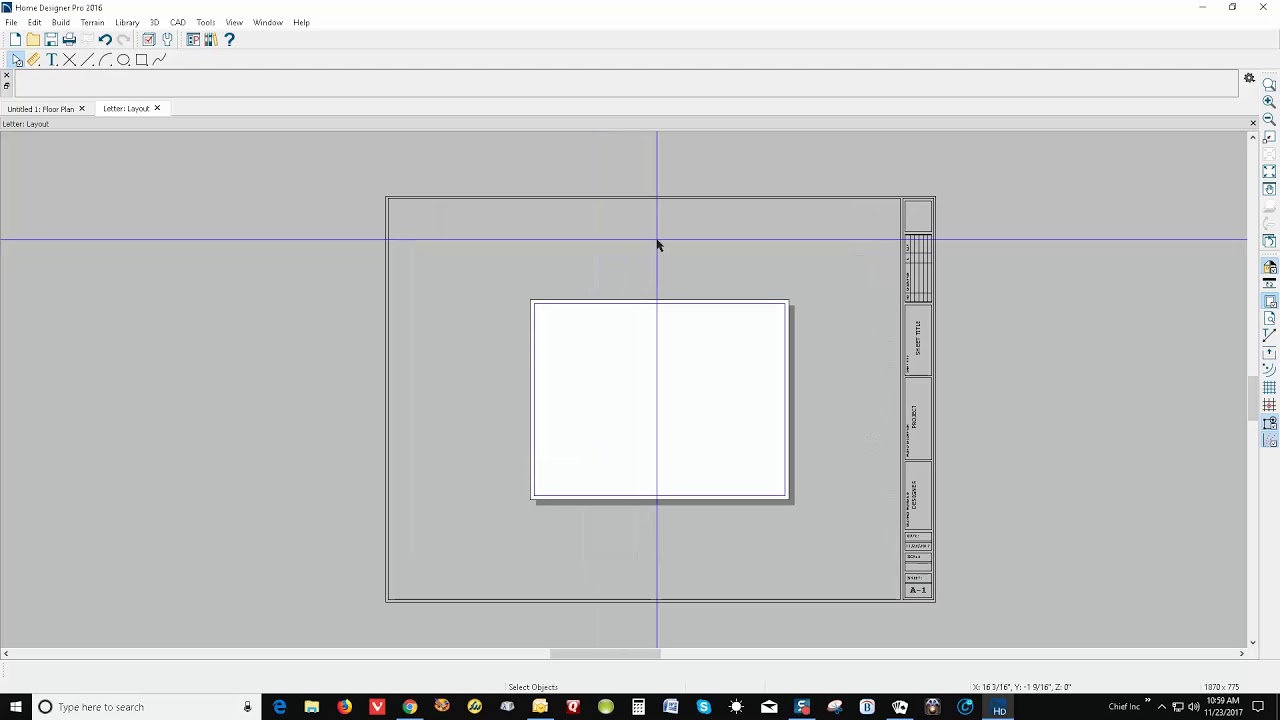This screenshot has height=720, width=1280.
Task: Open Preferences wrench icon
Action: (167, 40)
